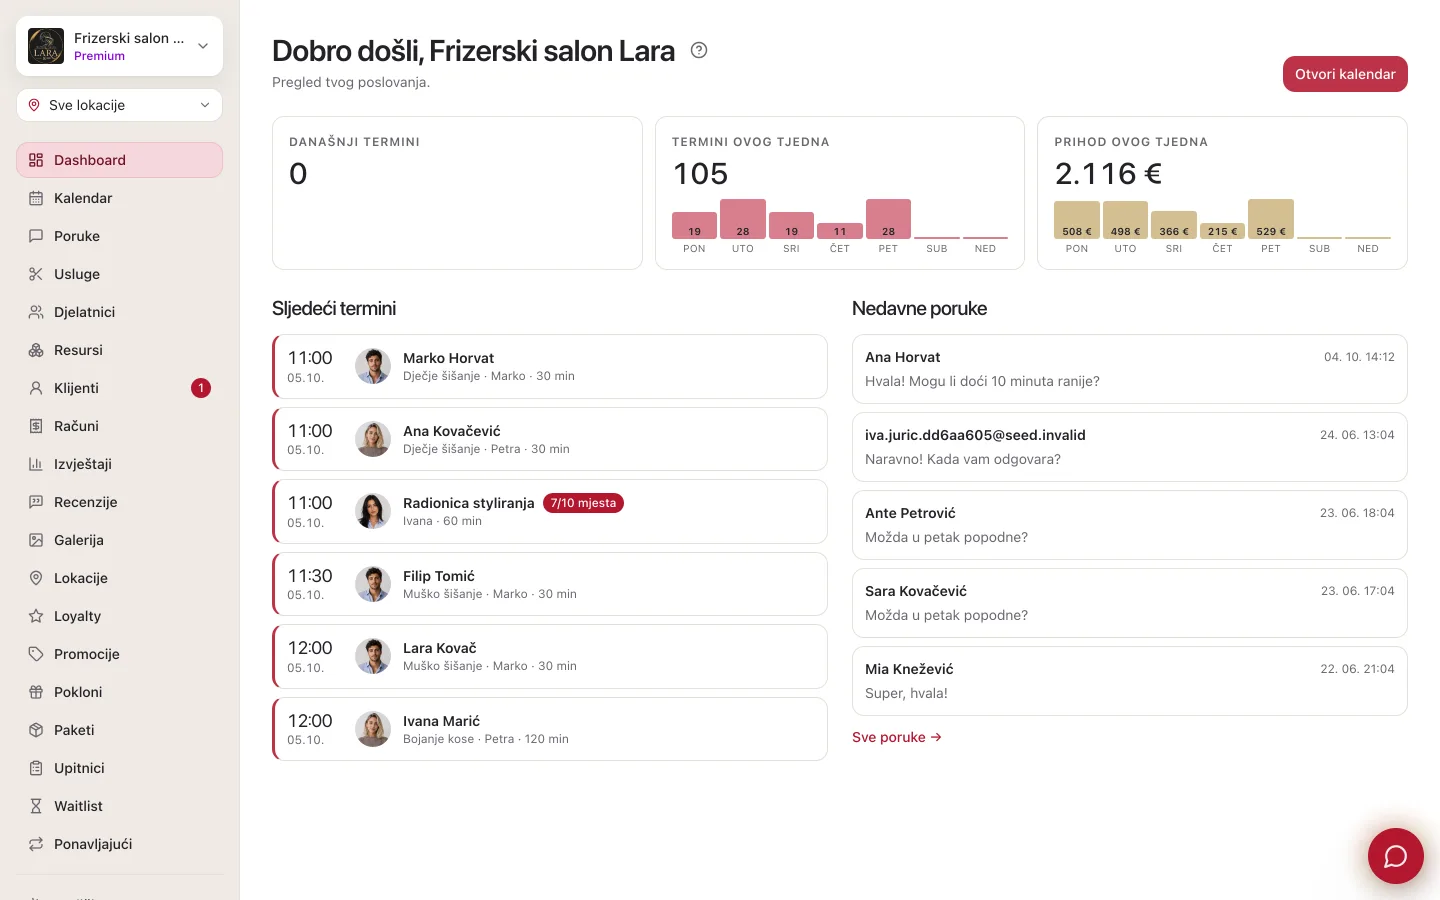Click the Promocije tag icon
The height and width of the screenshot is (900, 1440).
click(x=36, y=654)
